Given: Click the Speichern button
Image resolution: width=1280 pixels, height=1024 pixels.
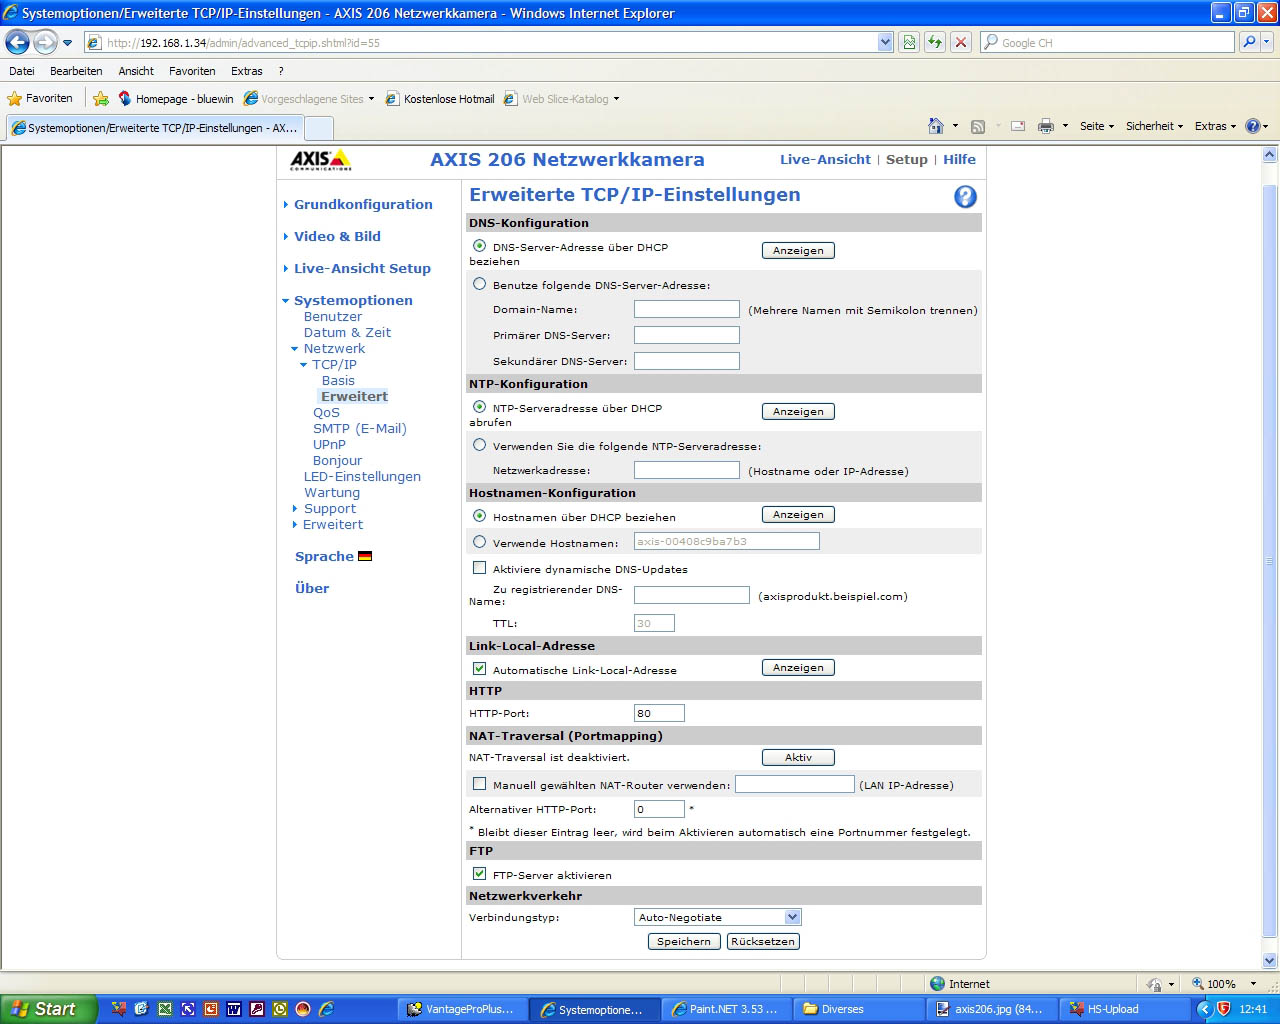Looking at the screenshot, I should click(x=684, y=941).
